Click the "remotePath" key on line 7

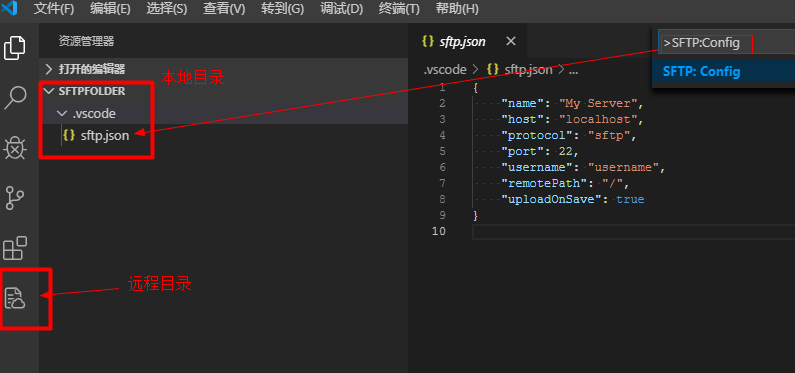point(544,183)
